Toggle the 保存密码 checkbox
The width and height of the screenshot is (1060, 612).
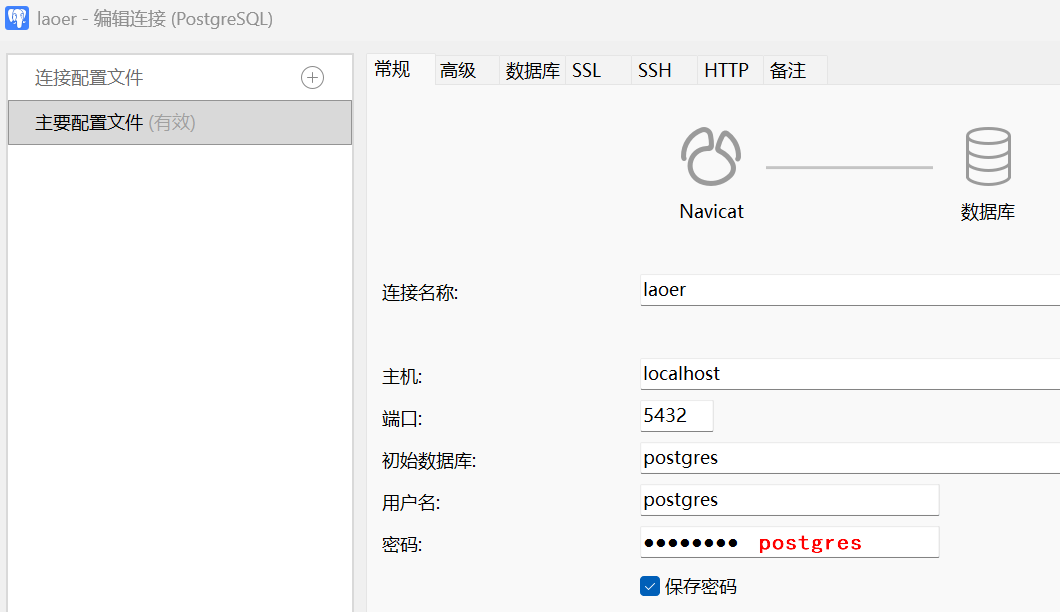650,586
